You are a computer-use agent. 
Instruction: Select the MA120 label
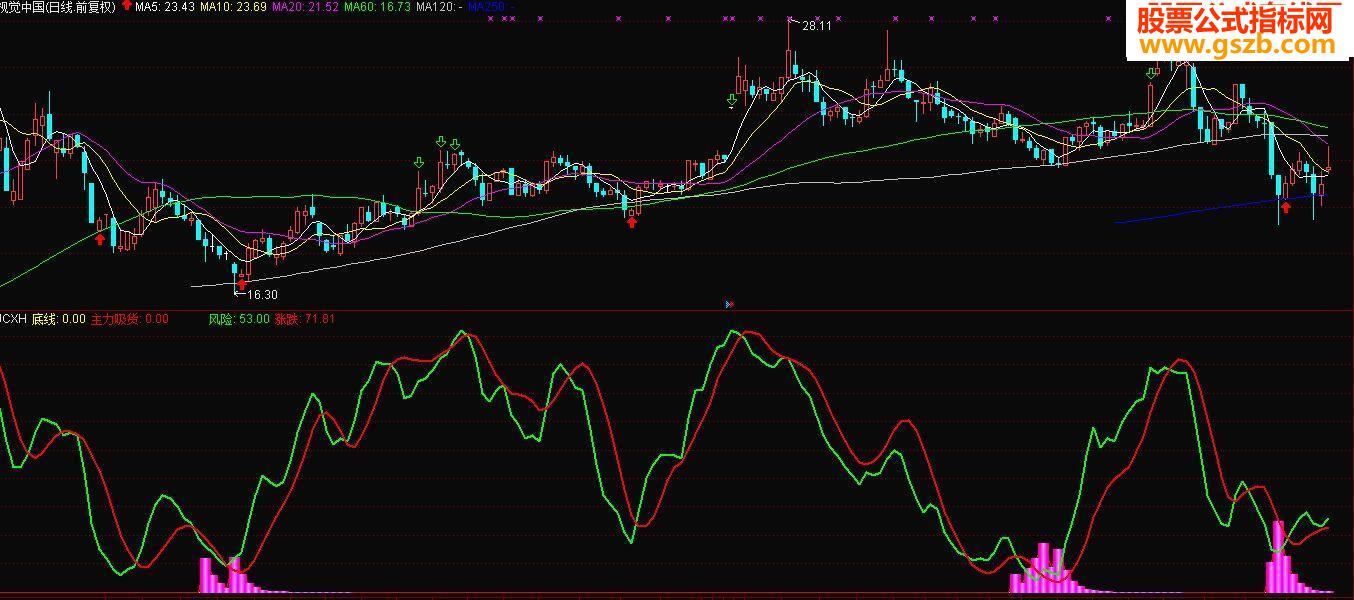click(x=437, y=7)
